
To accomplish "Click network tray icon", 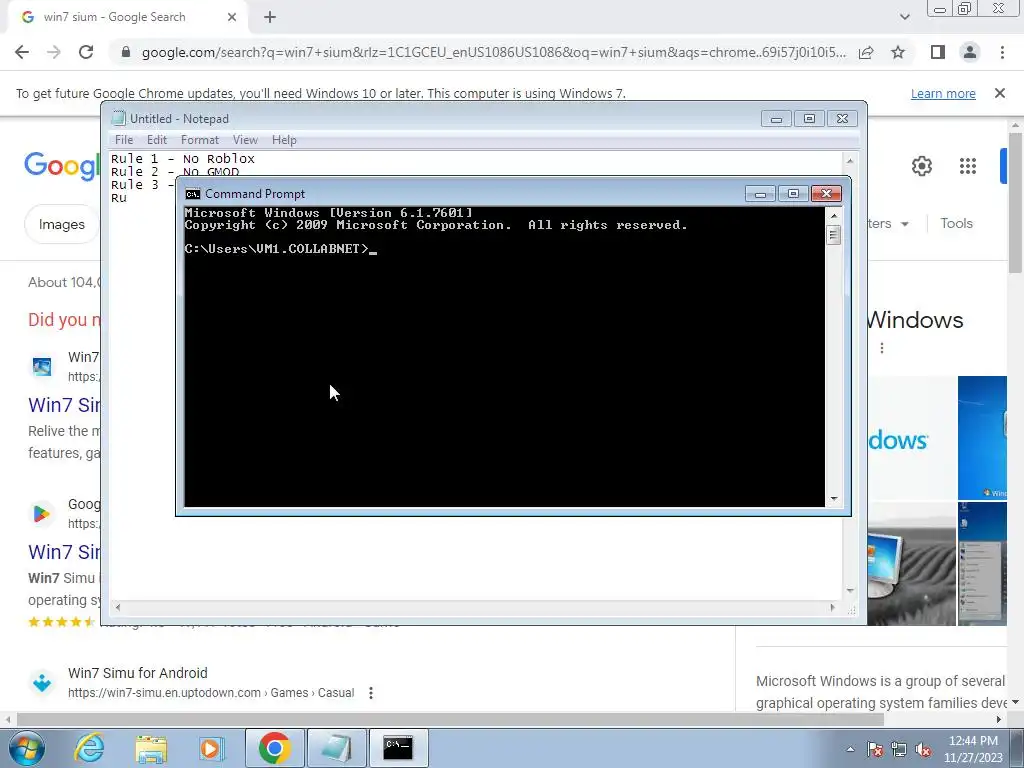I will click(x=899, y=750).
